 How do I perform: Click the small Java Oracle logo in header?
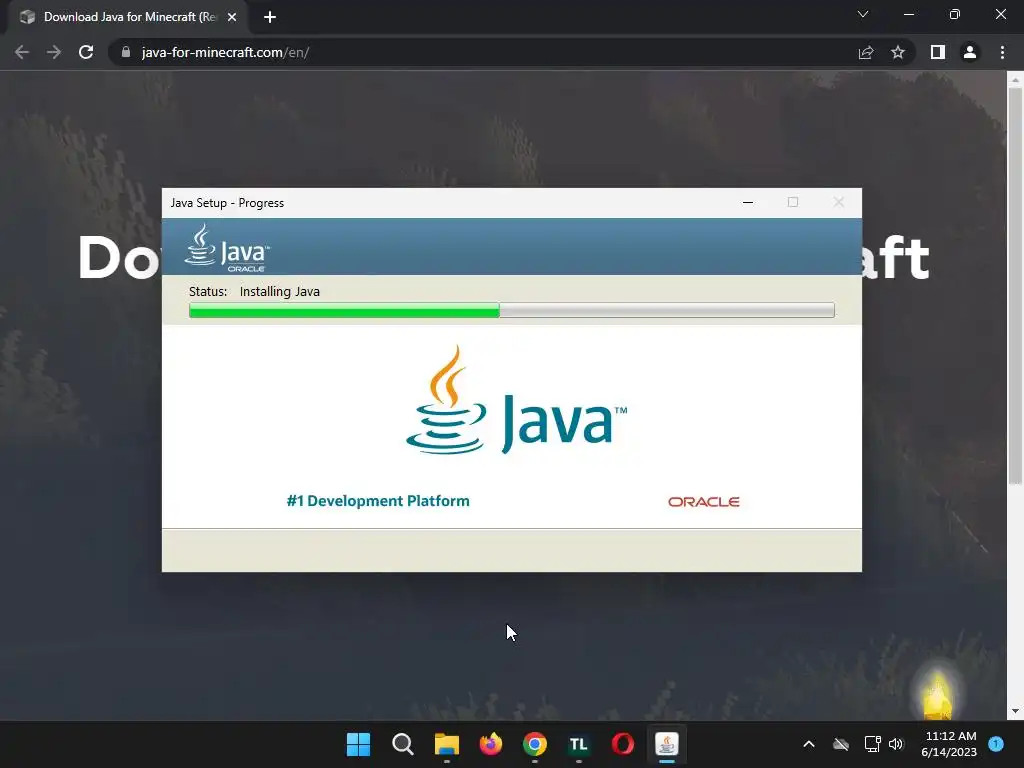pos(227,248)
